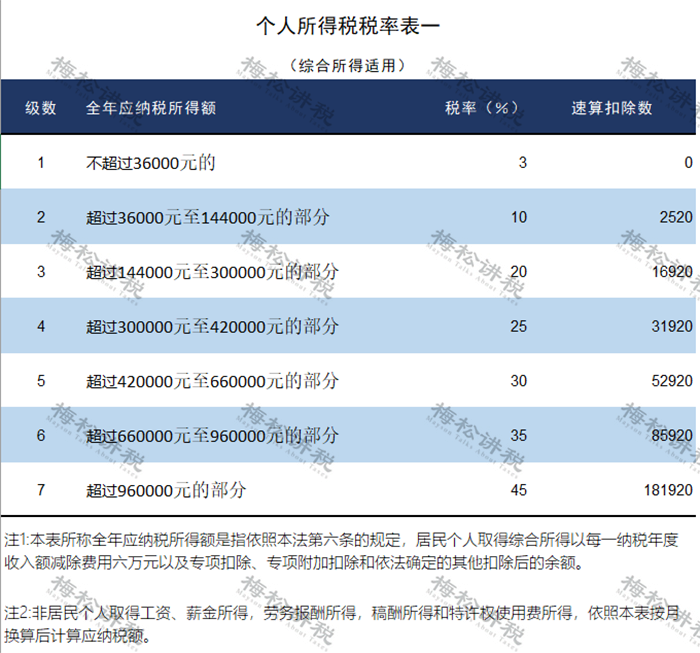
Task: Click tax rate value 10
Action: pyautogui.click(x=519, y=217)
